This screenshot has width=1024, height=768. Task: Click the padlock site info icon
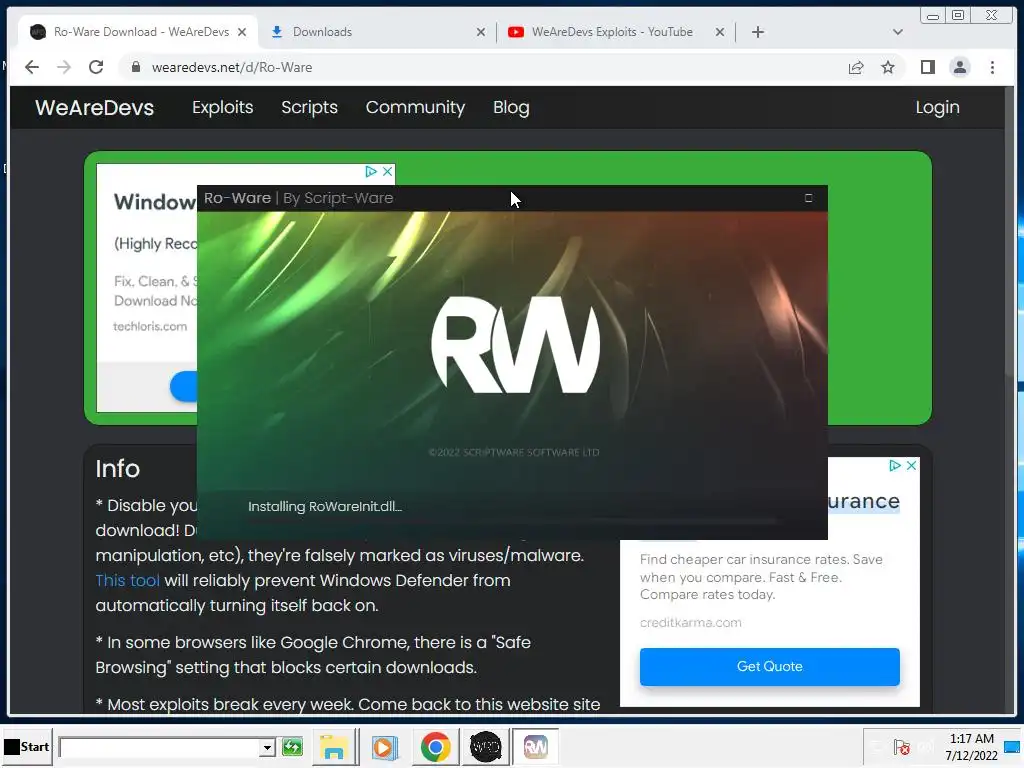[136, 67]
